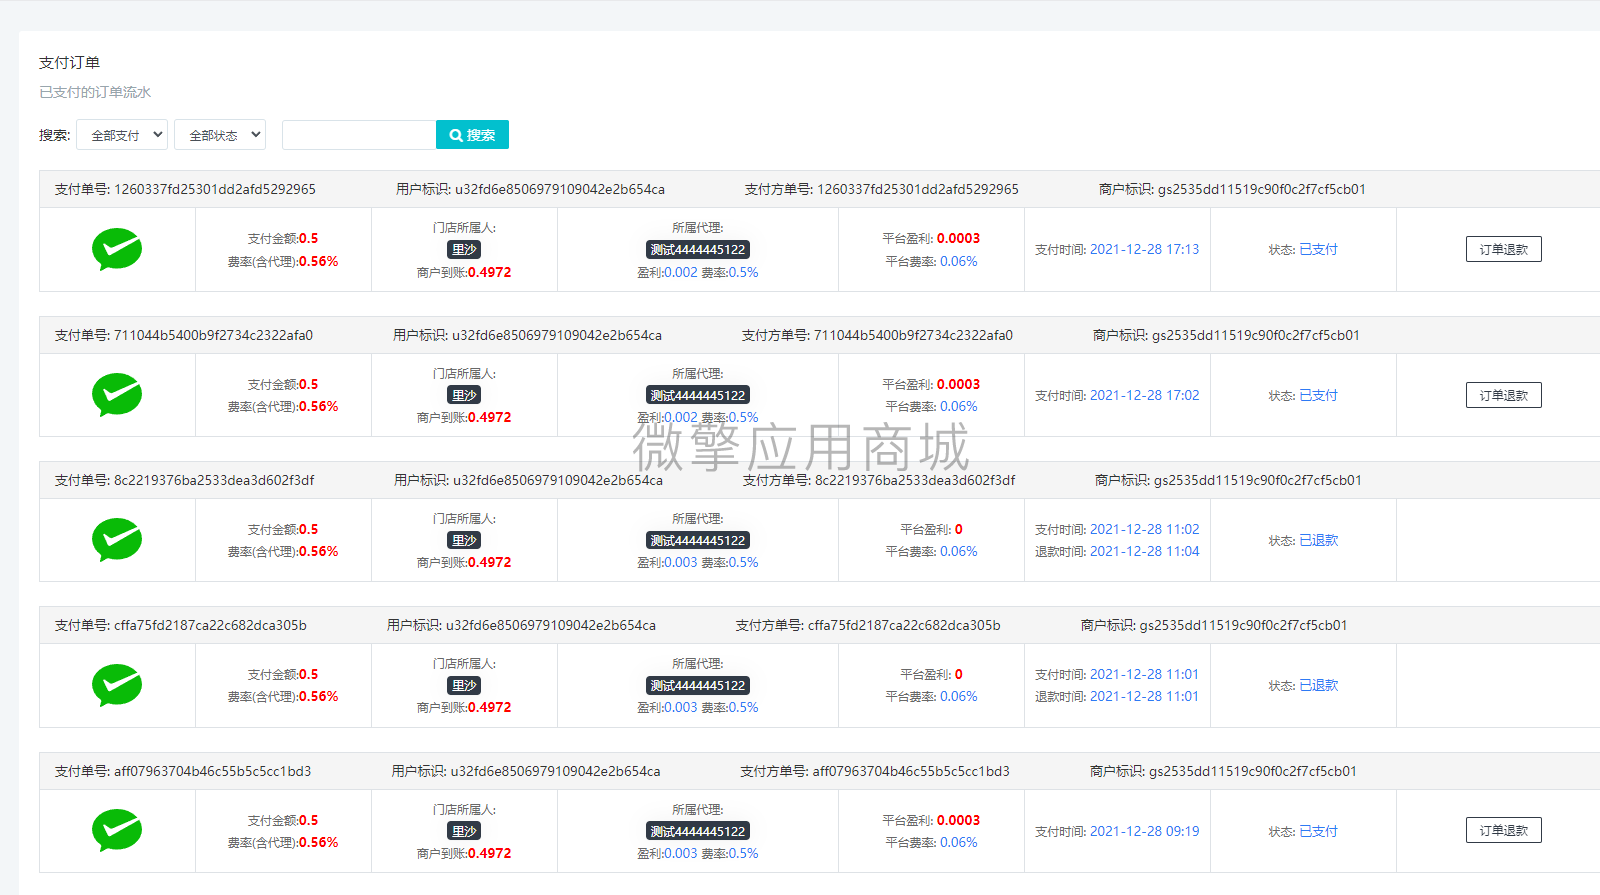
Task: Focus the search text input field
Action: (x=359, y=135)
